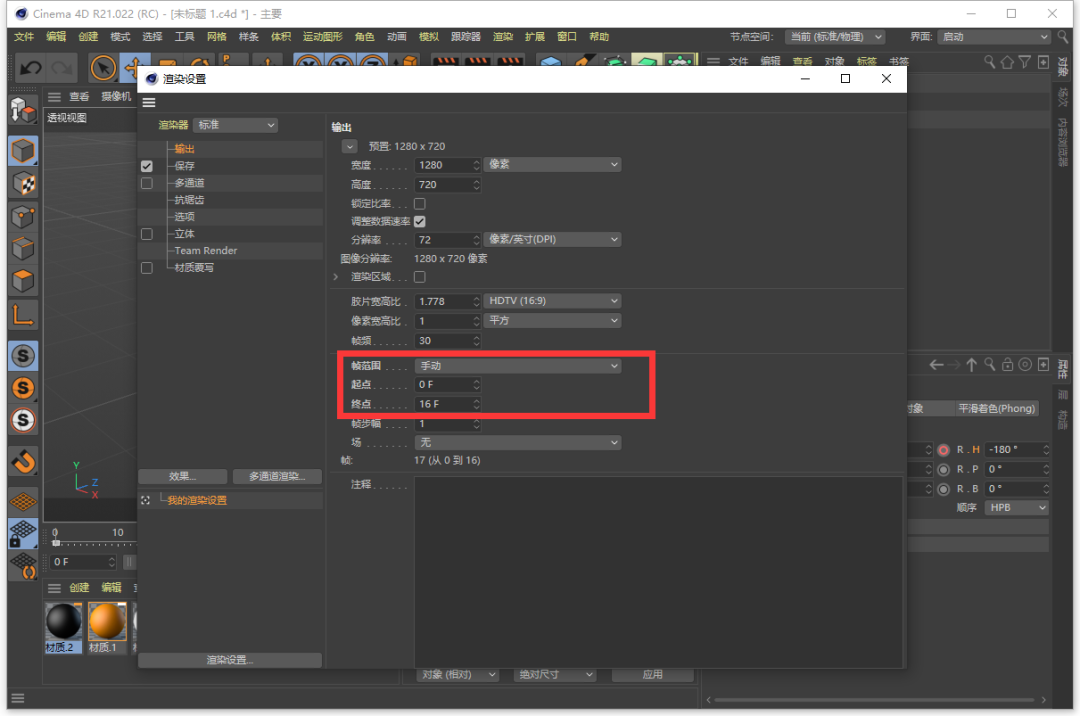Open the HDTV (16:9) film aspect dropdown
This screenshot has height=716, width=1080.
click(552, 301)
